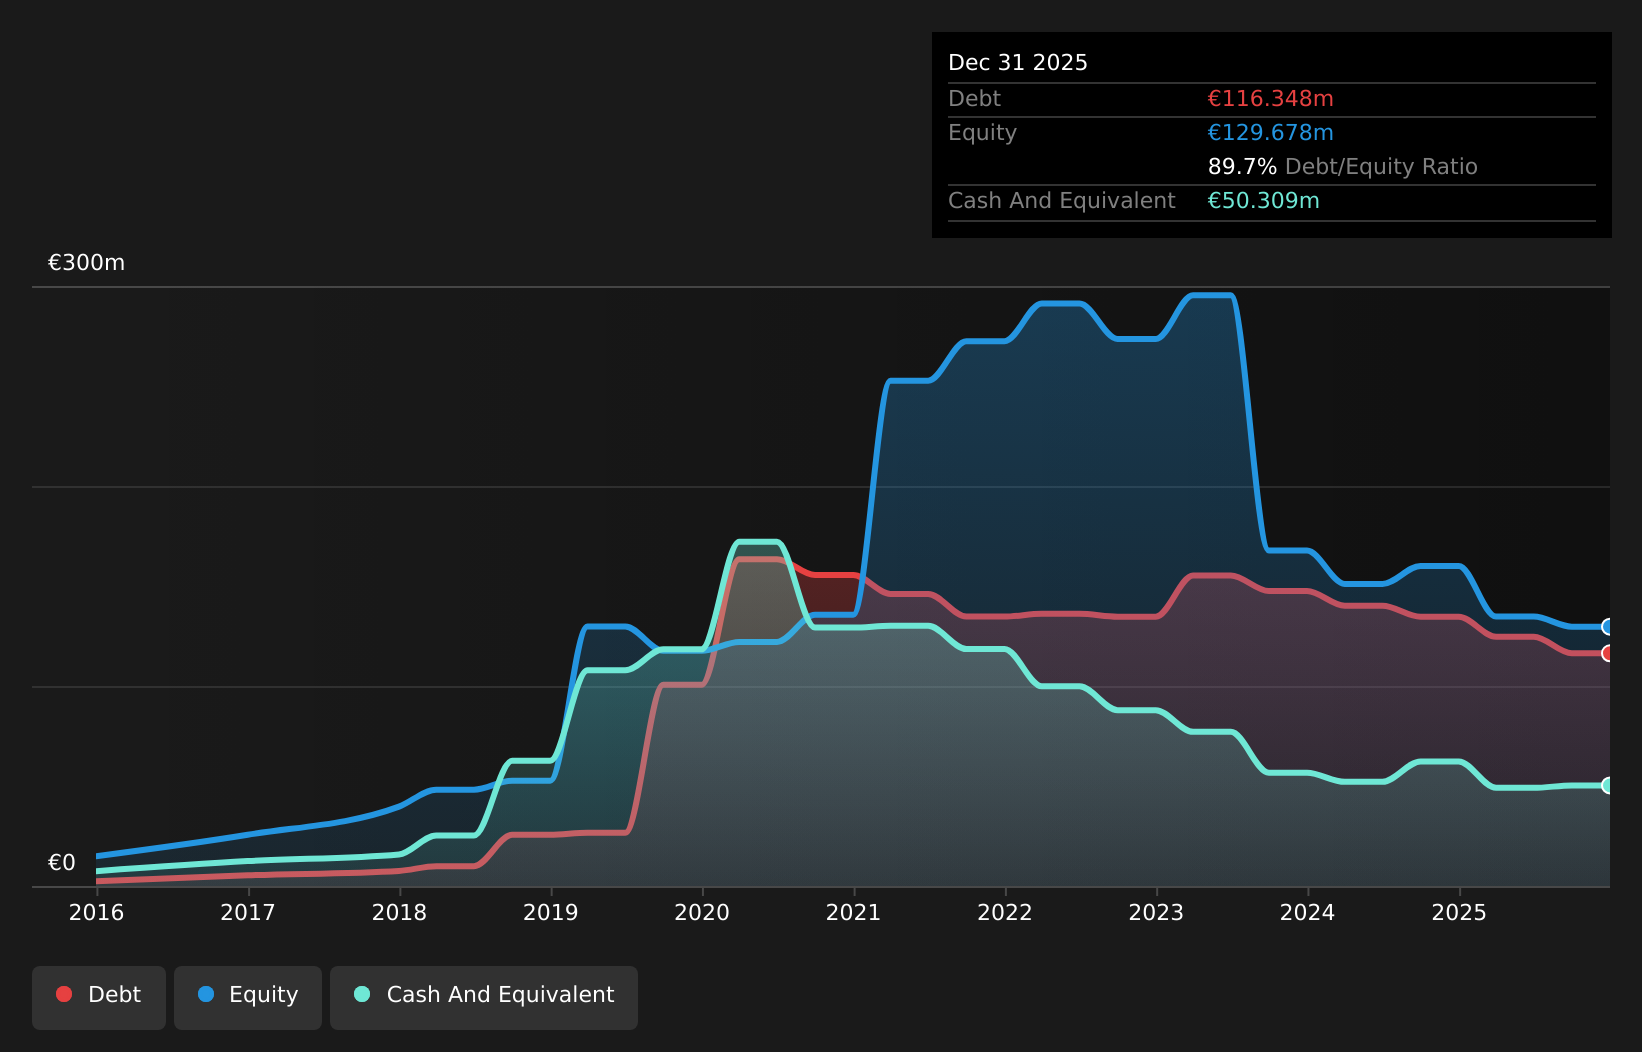This screenshot has width=1642, height=1052.
Task: Click the €116.348m debt value
Action: (x=1270, y=99)
